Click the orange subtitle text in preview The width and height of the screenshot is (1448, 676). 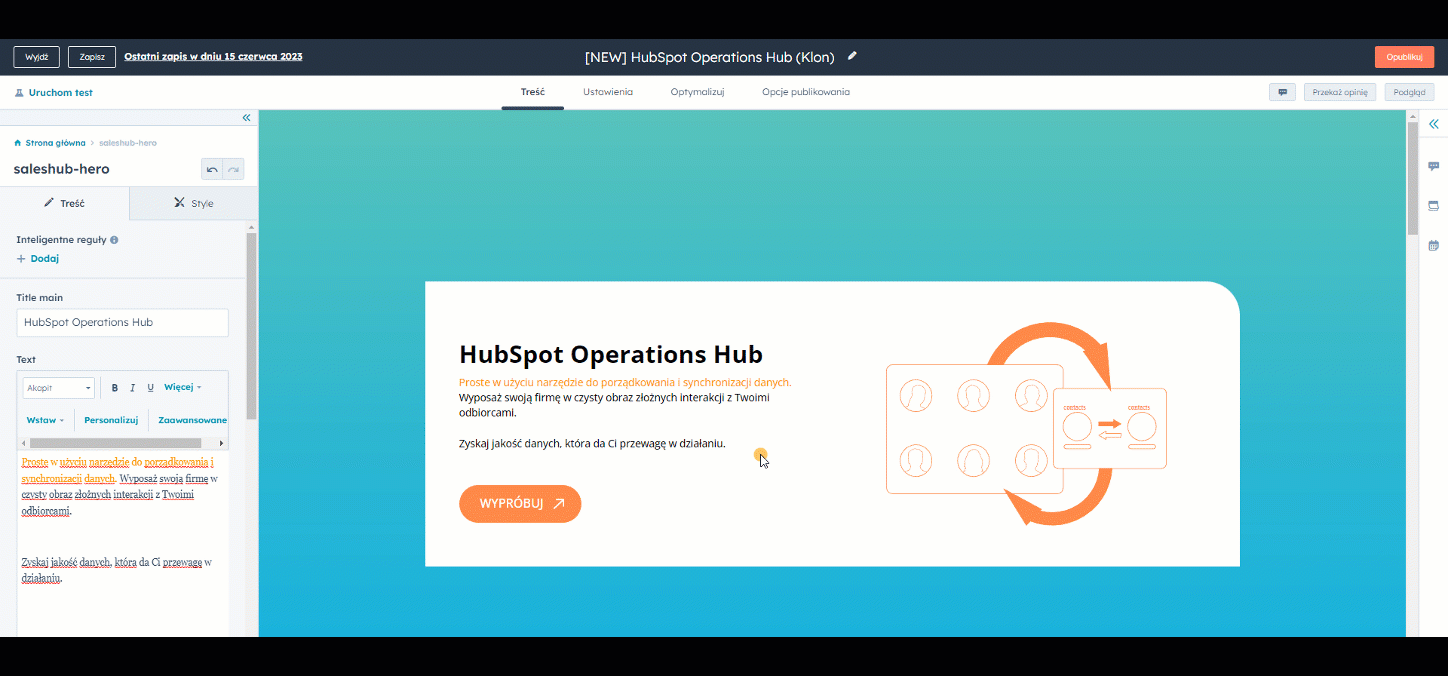click(x=625, y=382)
